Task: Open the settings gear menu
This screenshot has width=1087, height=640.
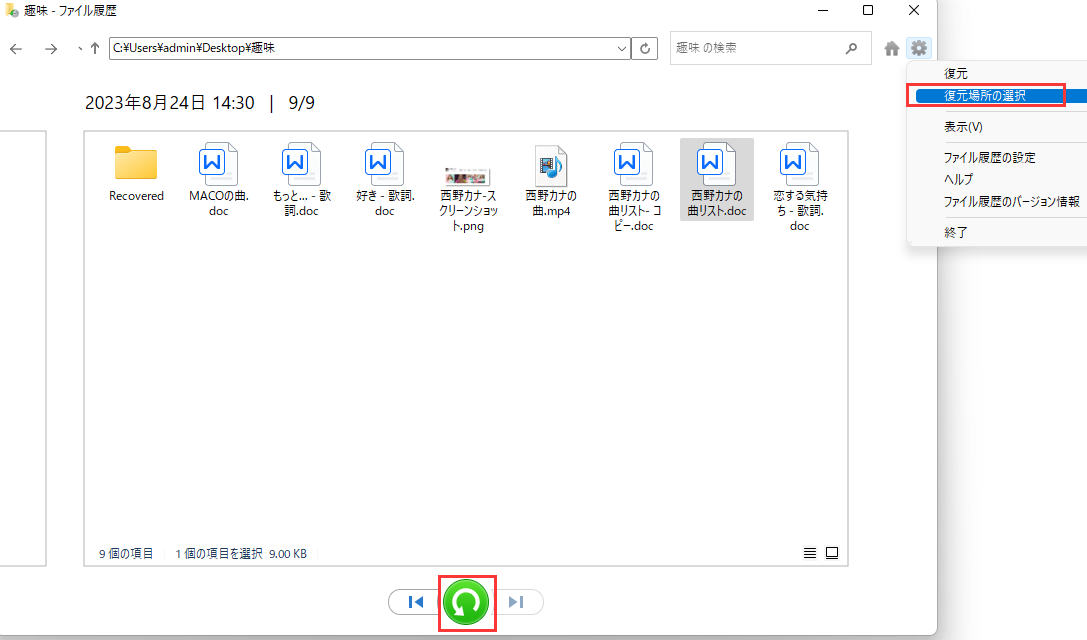Action: click(918, 48)
